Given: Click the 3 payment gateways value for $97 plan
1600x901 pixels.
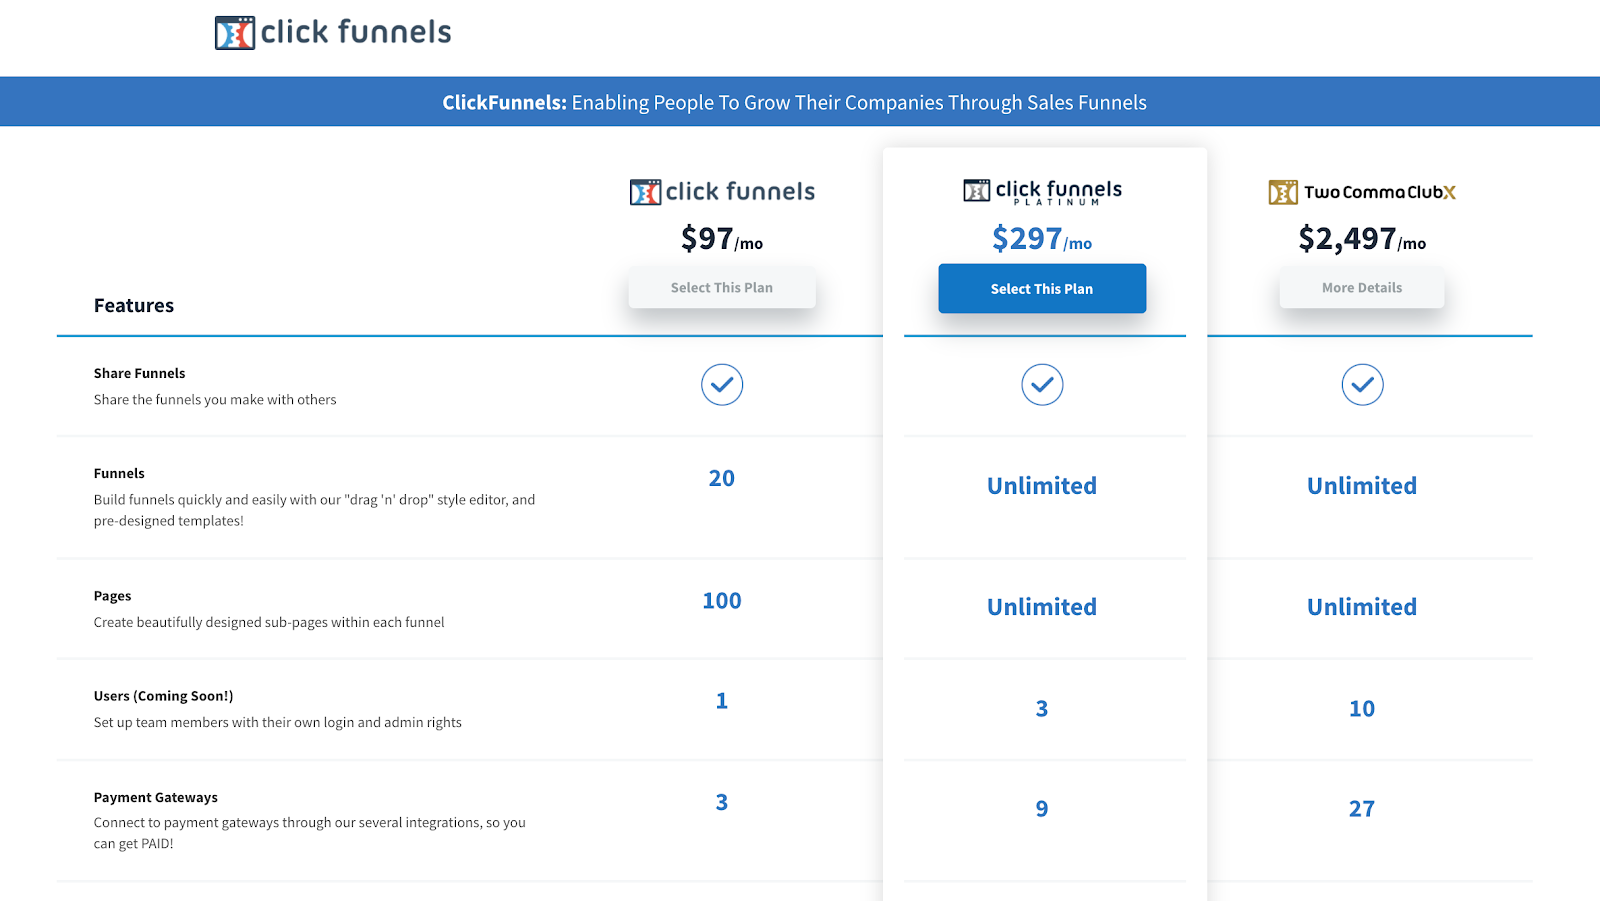Looking at the screenshot, I should (722, 802).
